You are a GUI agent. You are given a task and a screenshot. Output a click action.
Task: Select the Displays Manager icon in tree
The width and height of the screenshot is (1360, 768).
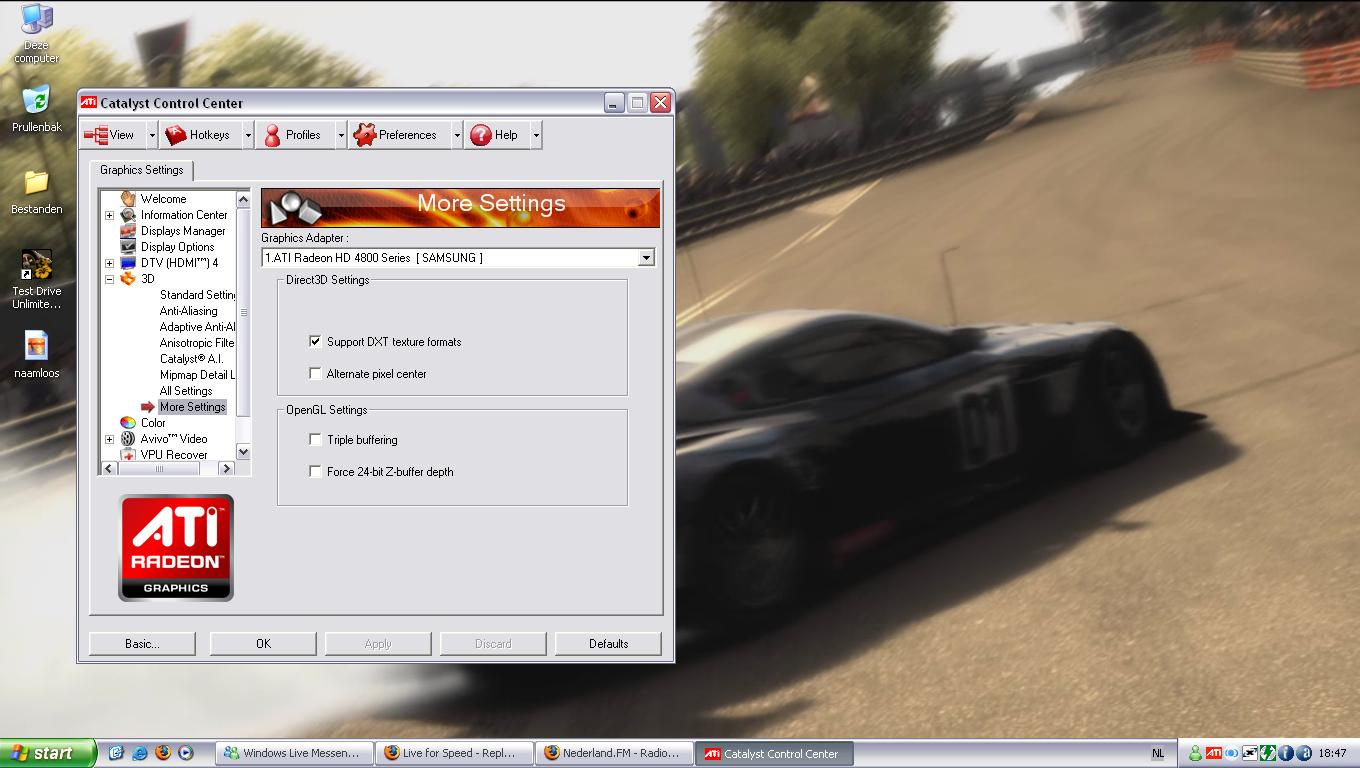128,231
